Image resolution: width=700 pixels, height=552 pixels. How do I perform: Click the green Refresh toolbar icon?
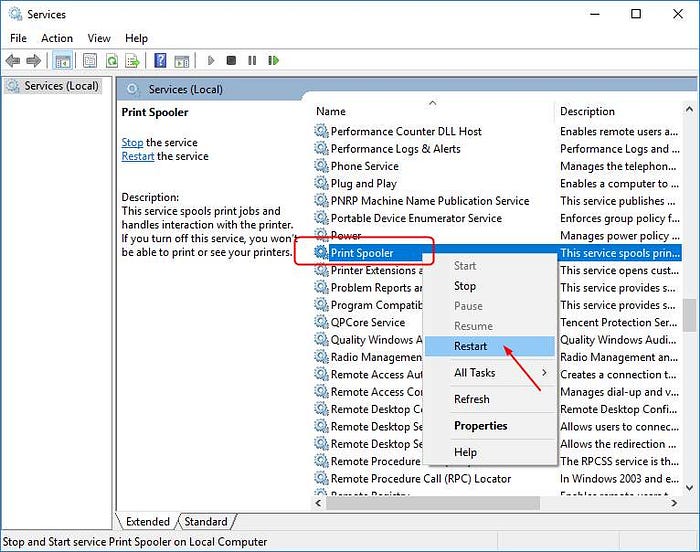[x=112, y=60]
